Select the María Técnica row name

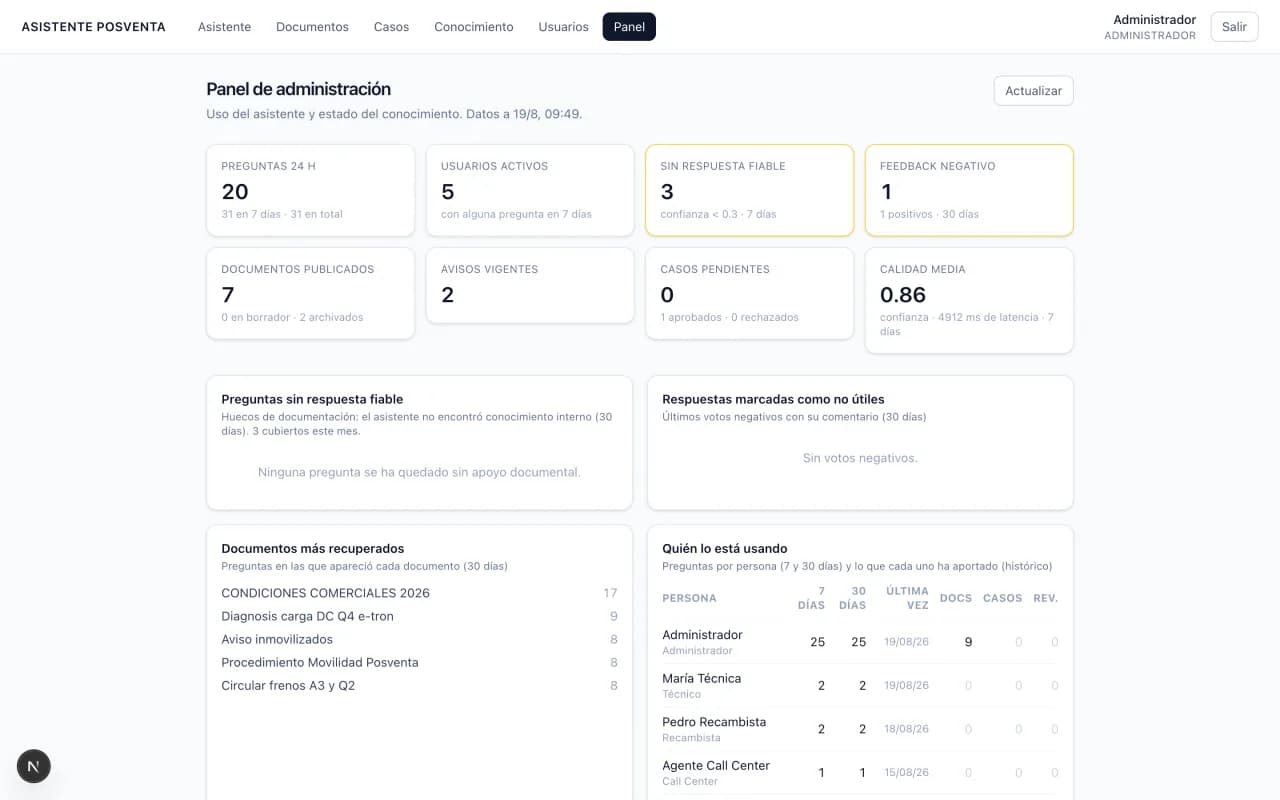[701, 678]
